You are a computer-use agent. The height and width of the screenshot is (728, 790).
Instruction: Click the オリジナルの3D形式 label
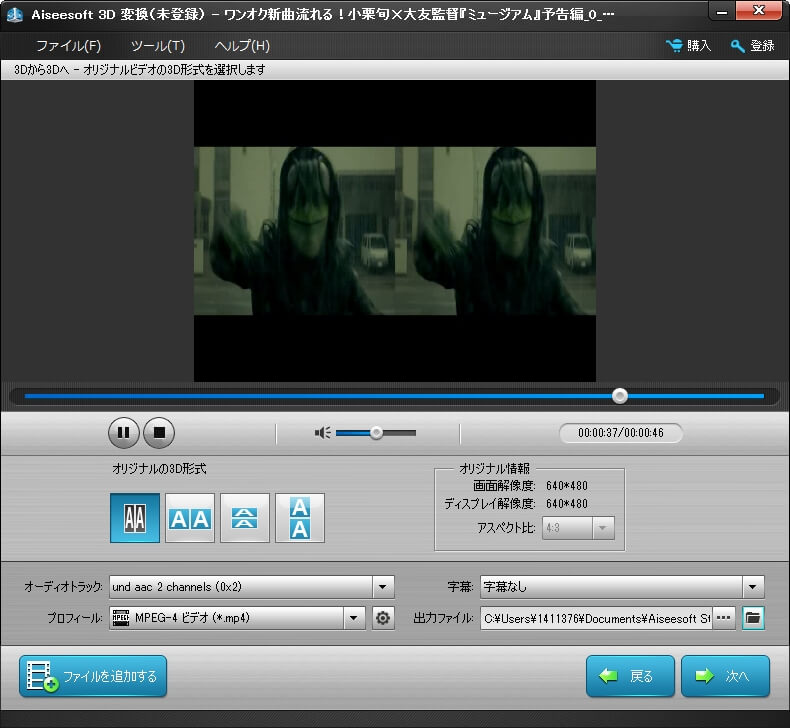pyautogui.click(x=159, y=469)
